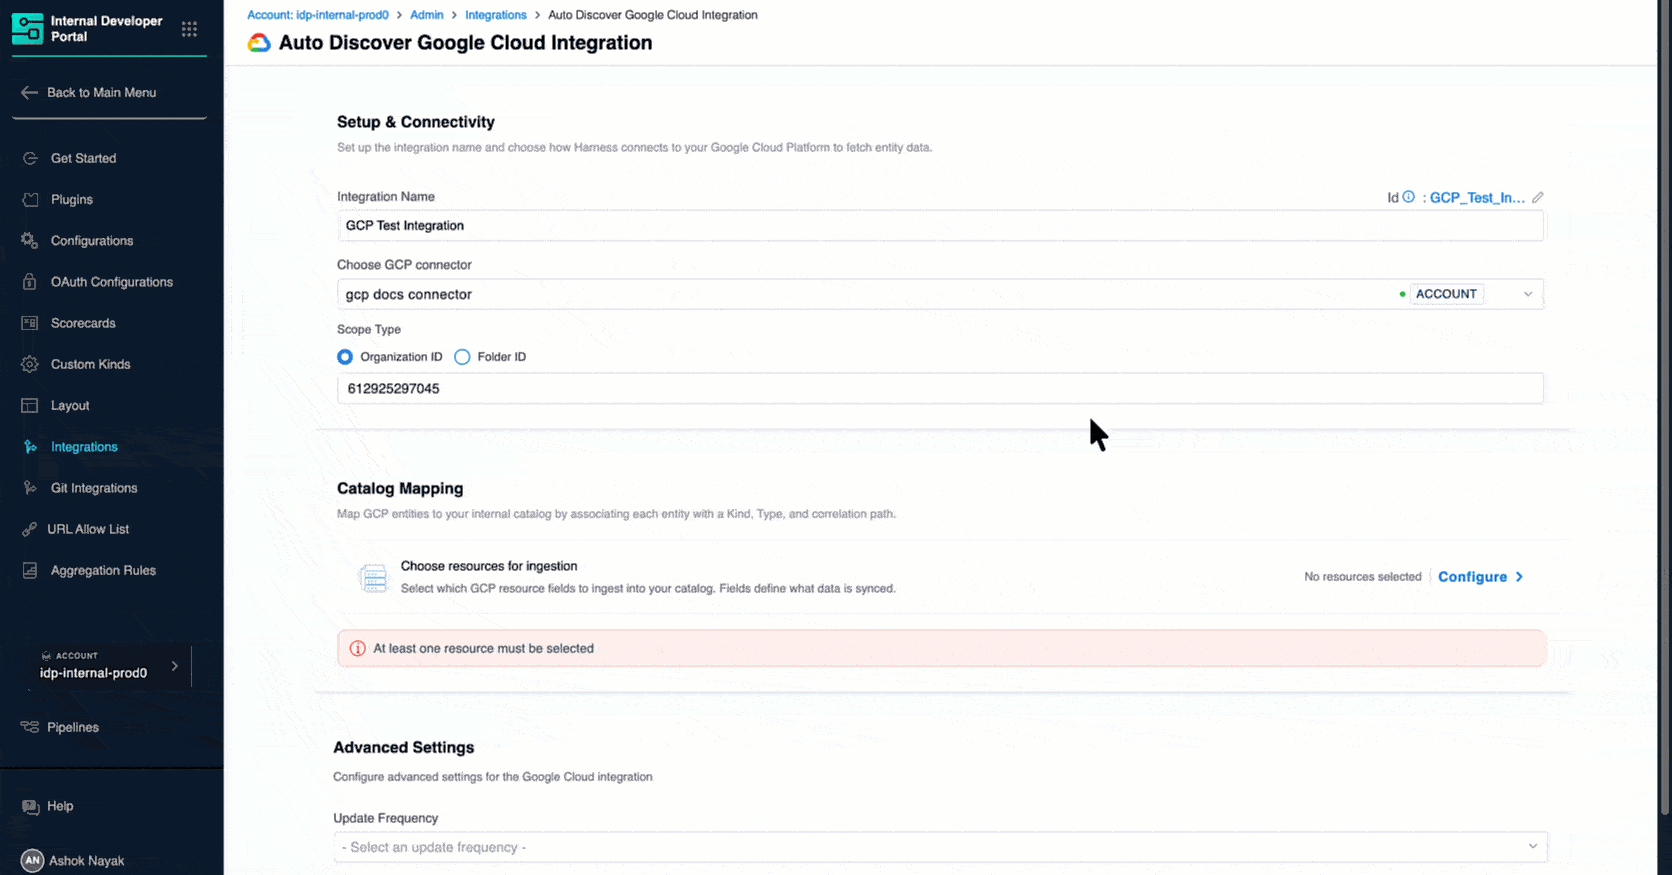
Task: Click the Plugins sidebar icon
Action: [x=30, y=199]
